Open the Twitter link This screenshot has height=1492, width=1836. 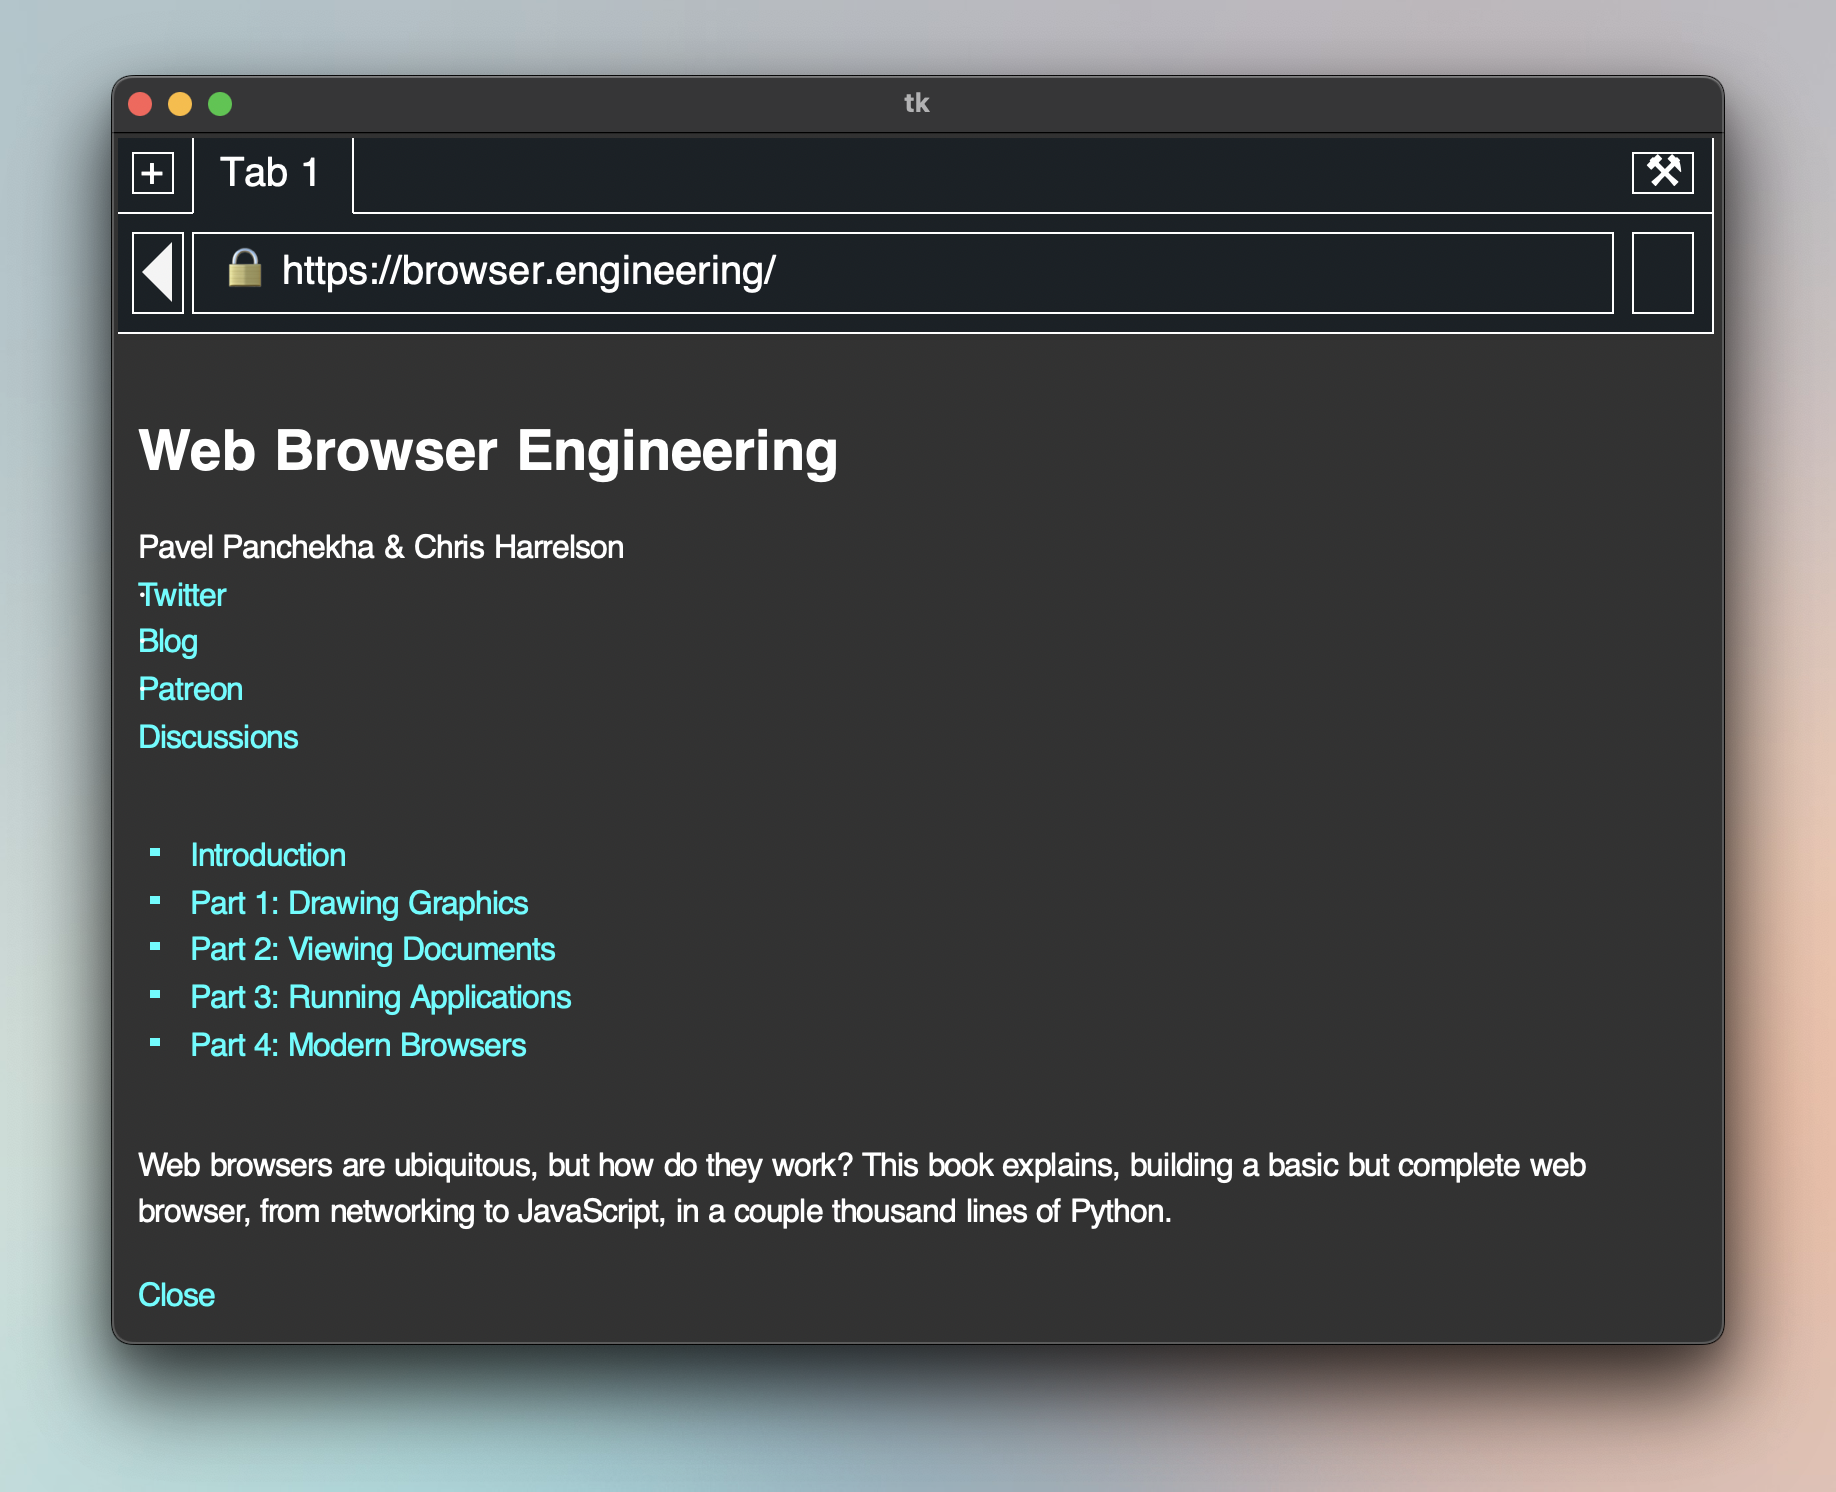coord(182,595)
